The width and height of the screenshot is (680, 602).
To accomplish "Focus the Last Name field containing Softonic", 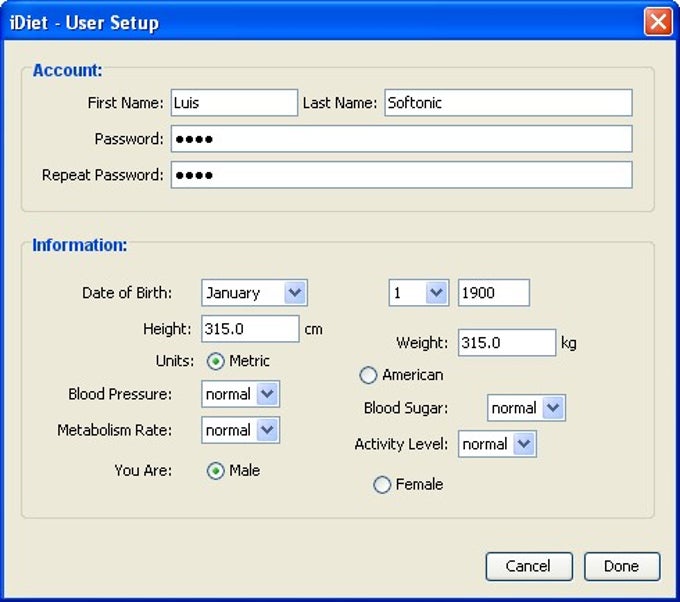I will pos(508,103).
